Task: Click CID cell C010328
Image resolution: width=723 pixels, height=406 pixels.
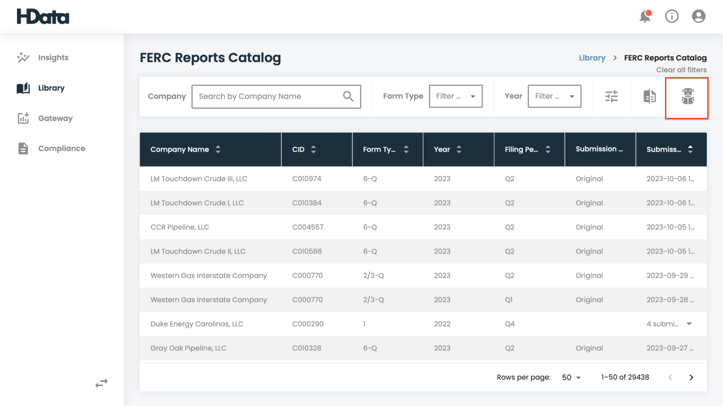Action: point(307,348)
